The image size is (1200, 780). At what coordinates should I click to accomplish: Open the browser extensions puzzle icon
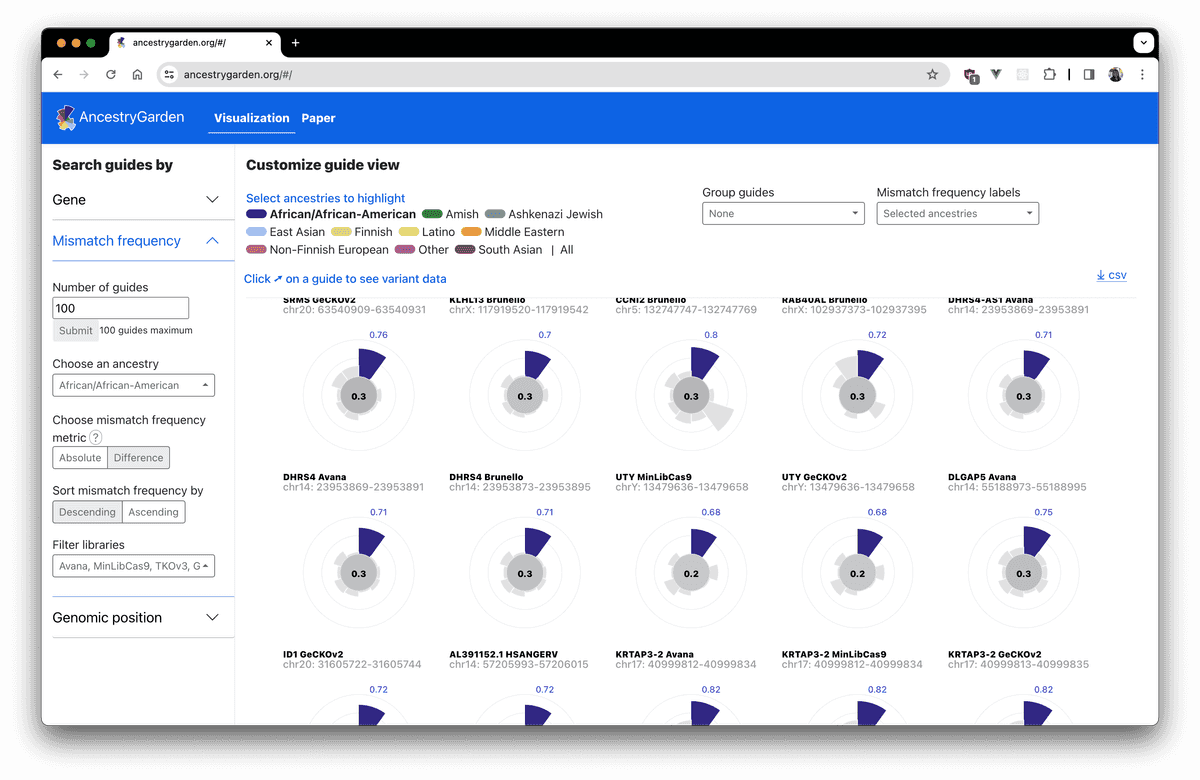pos(1049,74)
